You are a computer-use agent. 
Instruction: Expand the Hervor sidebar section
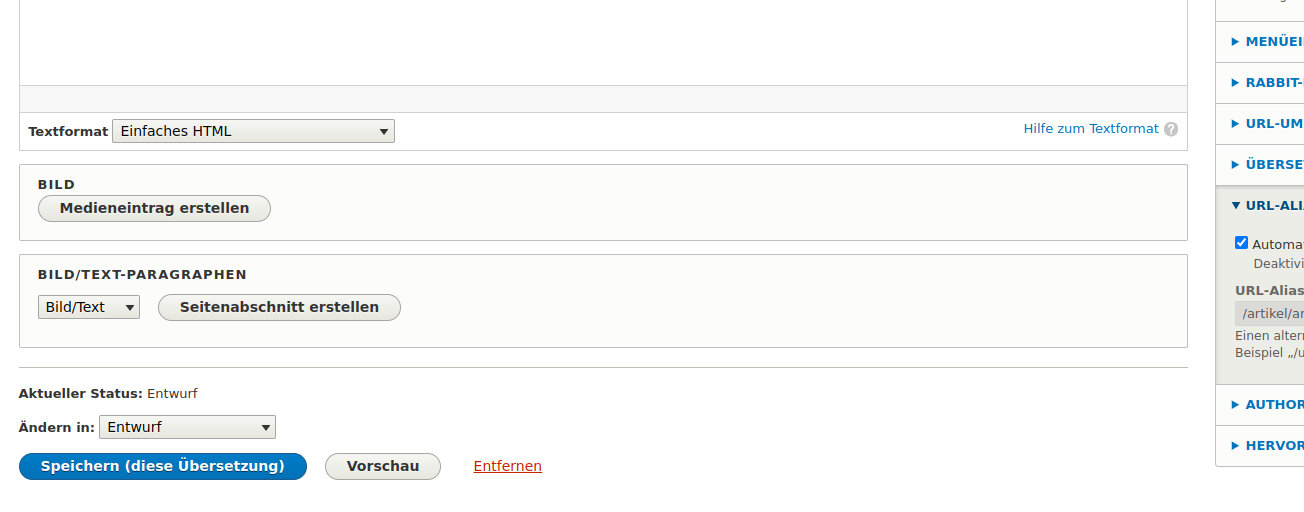tap(1266, 446)
